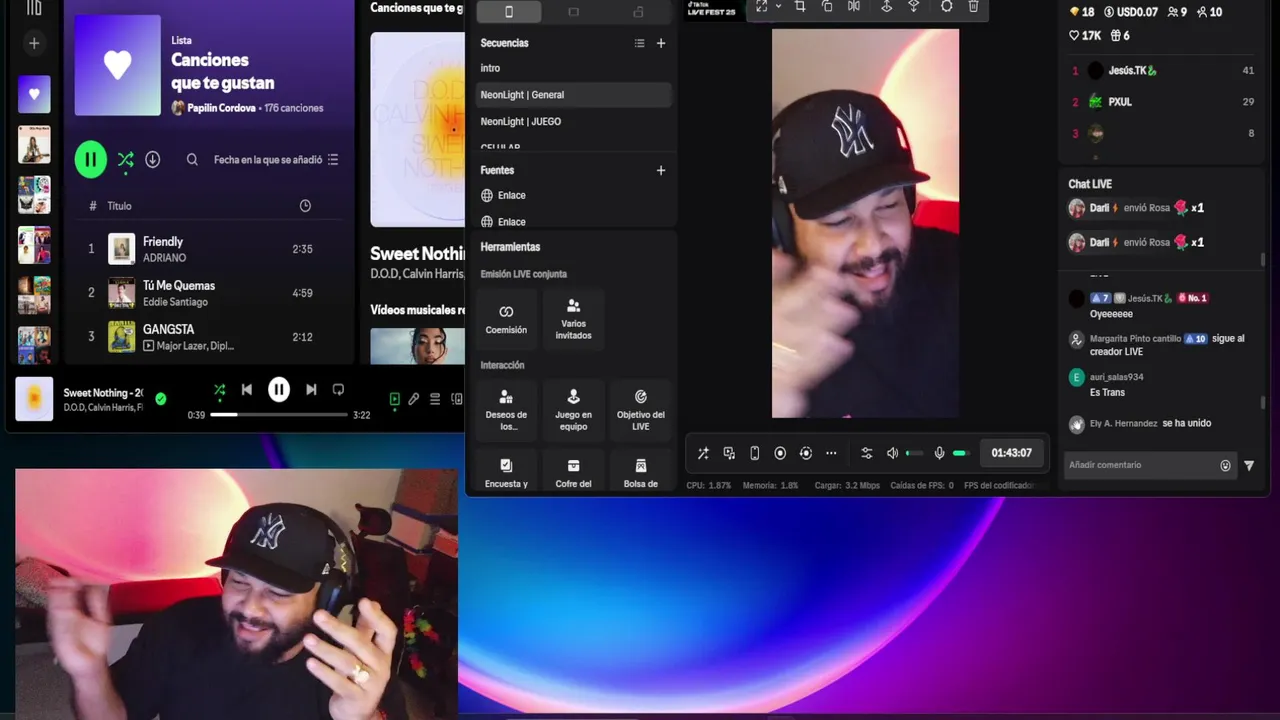The width and height of the screenshot is (1280, 720).
Task: Open audio mixer settings sliders icon
Action: [x=866, y=453]
